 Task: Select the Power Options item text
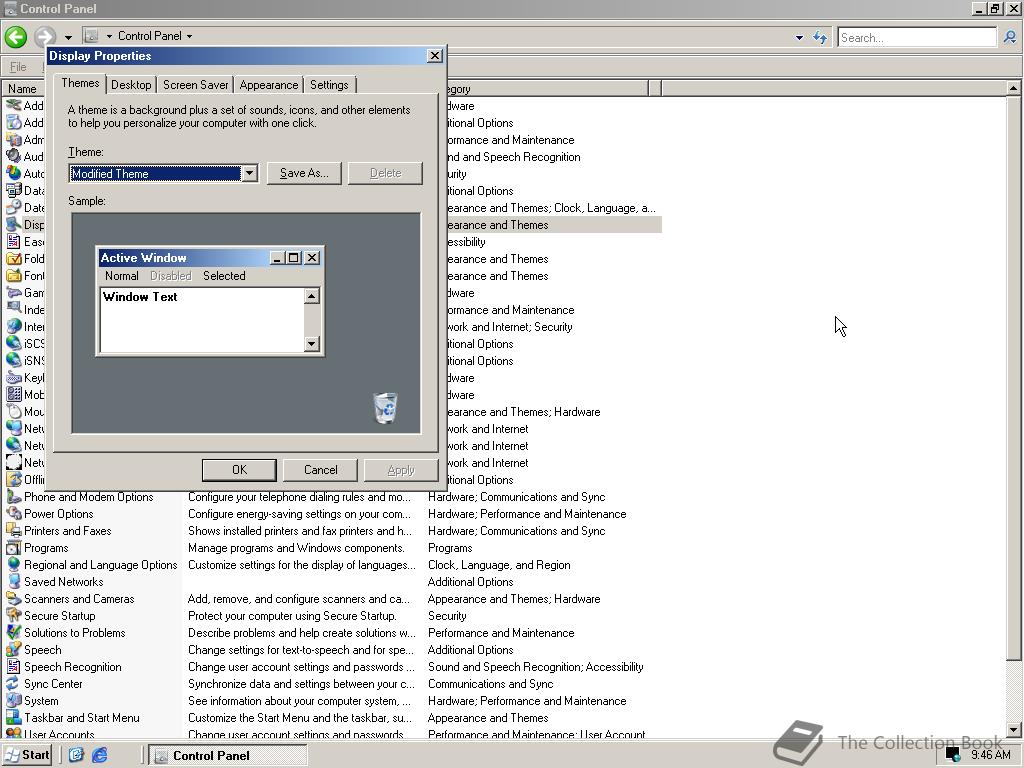[x=59, y=514]
